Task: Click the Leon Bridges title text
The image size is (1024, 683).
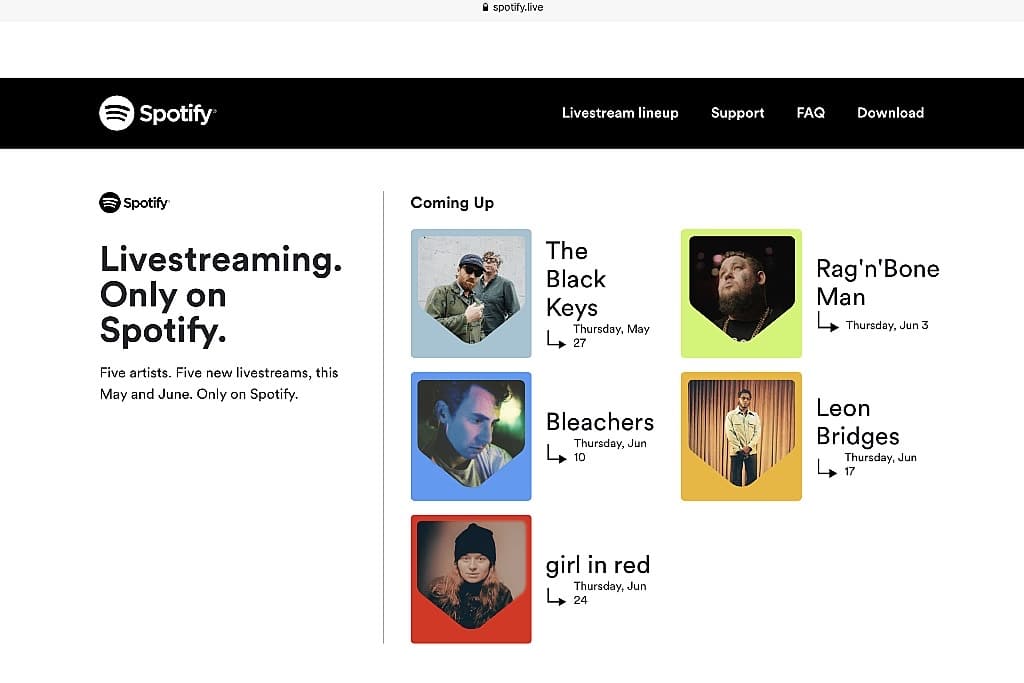Action: point(857,422)
